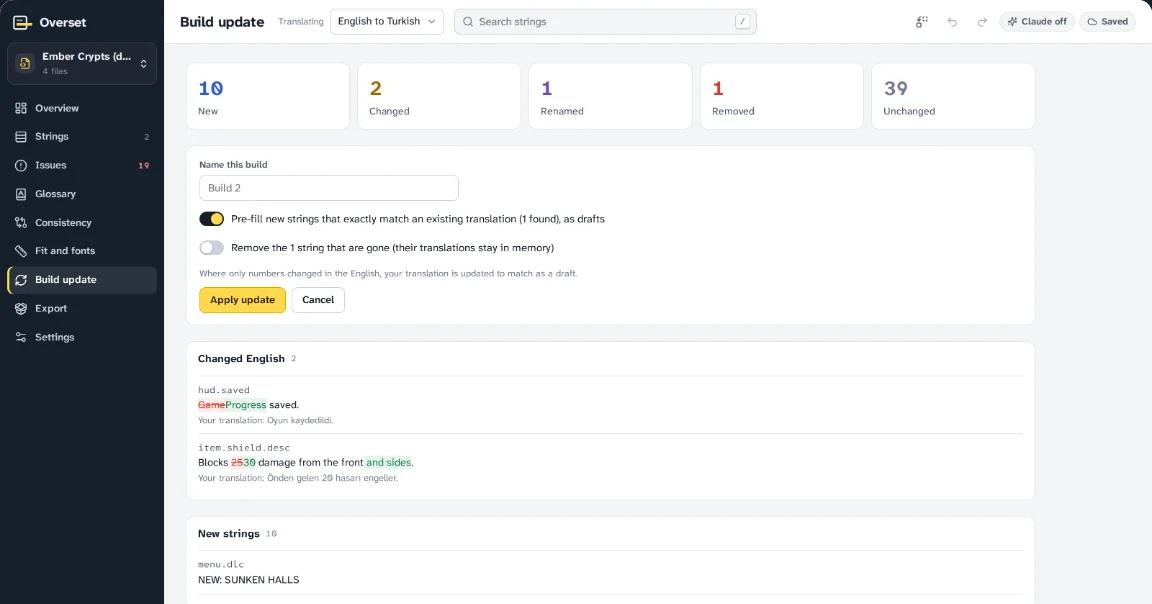Click the Apply update button
The image size is (1152, 604).
coord(242,300)
